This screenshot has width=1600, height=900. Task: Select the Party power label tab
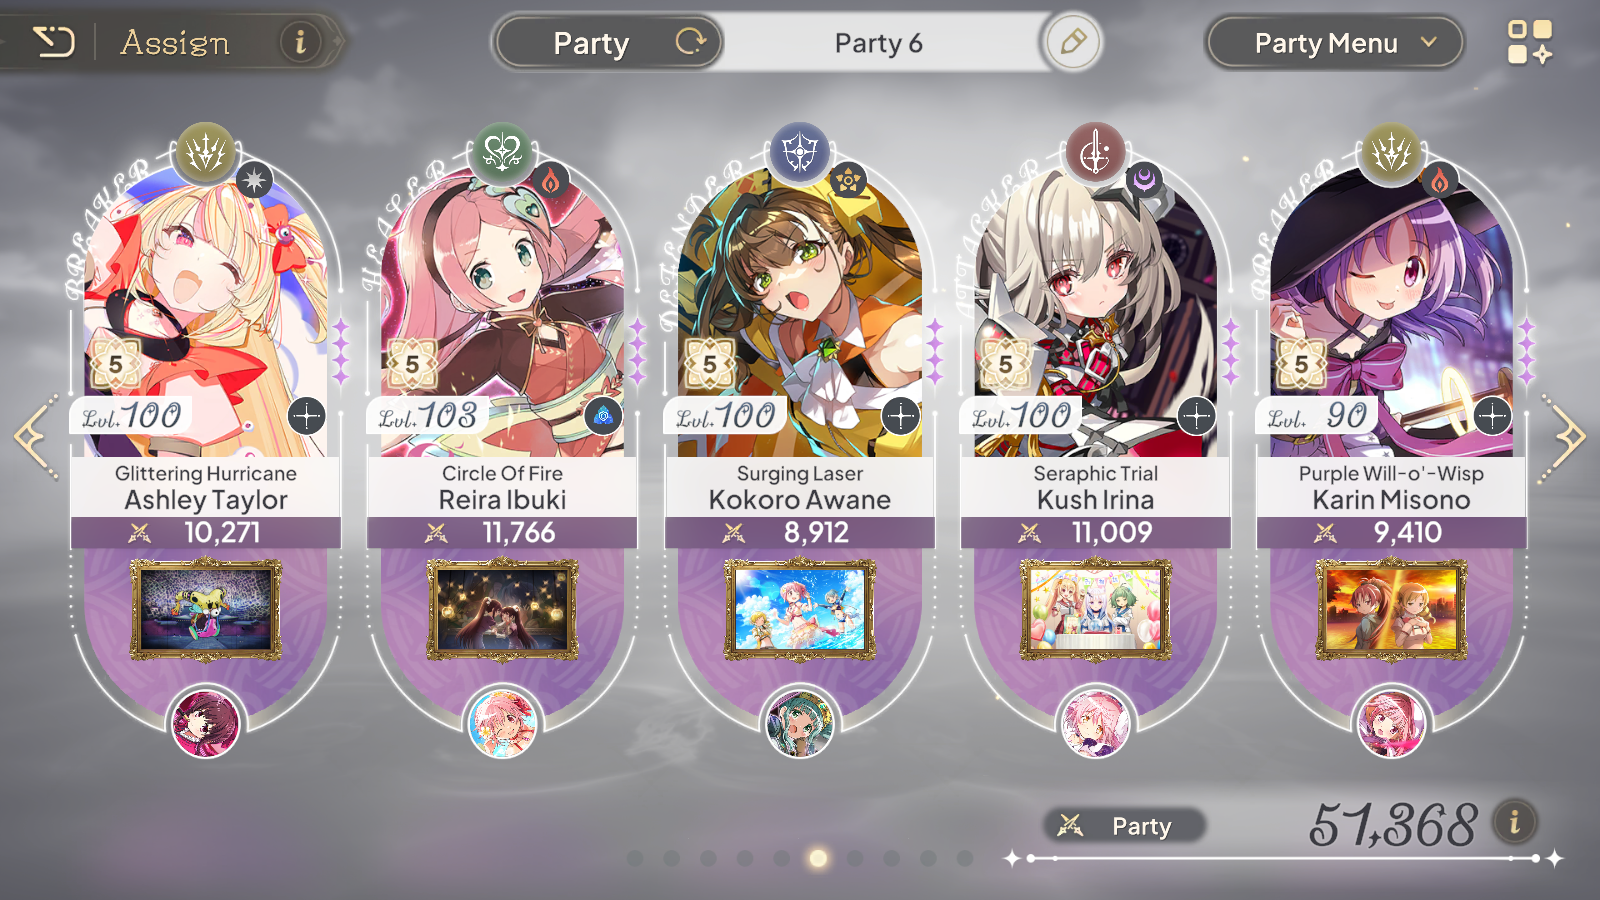click(1125, 826)
